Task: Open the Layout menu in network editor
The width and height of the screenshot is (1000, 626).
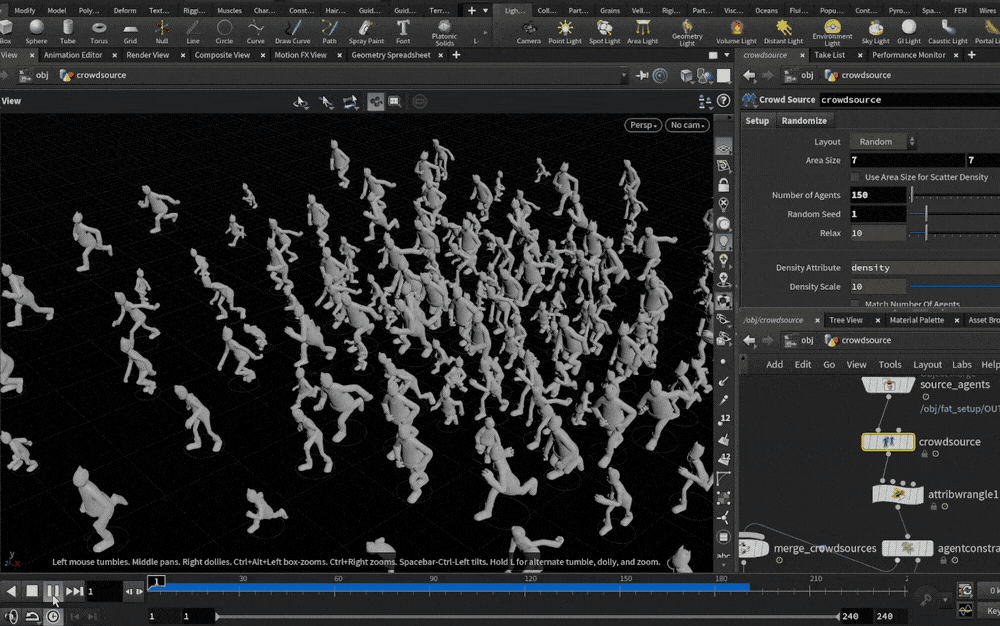Action: coord(927,365)
